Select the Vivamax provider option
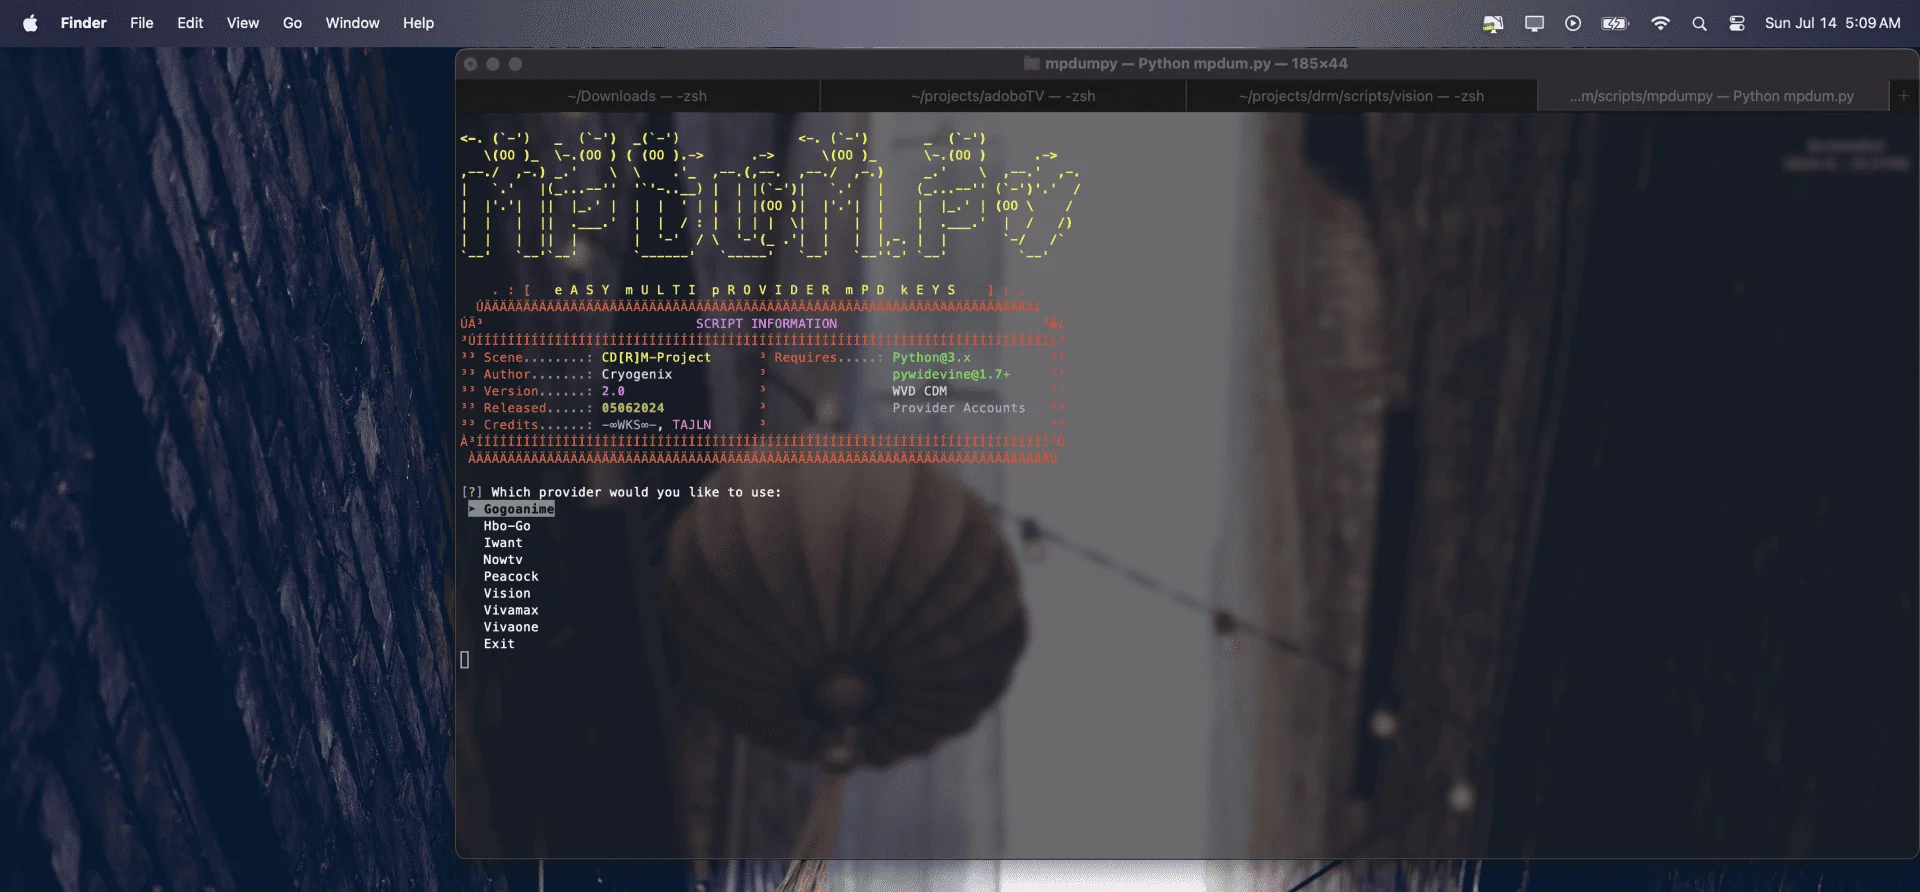Viewport: 1920px width, 892px height. pyautogui.click(x=511, y=611)
